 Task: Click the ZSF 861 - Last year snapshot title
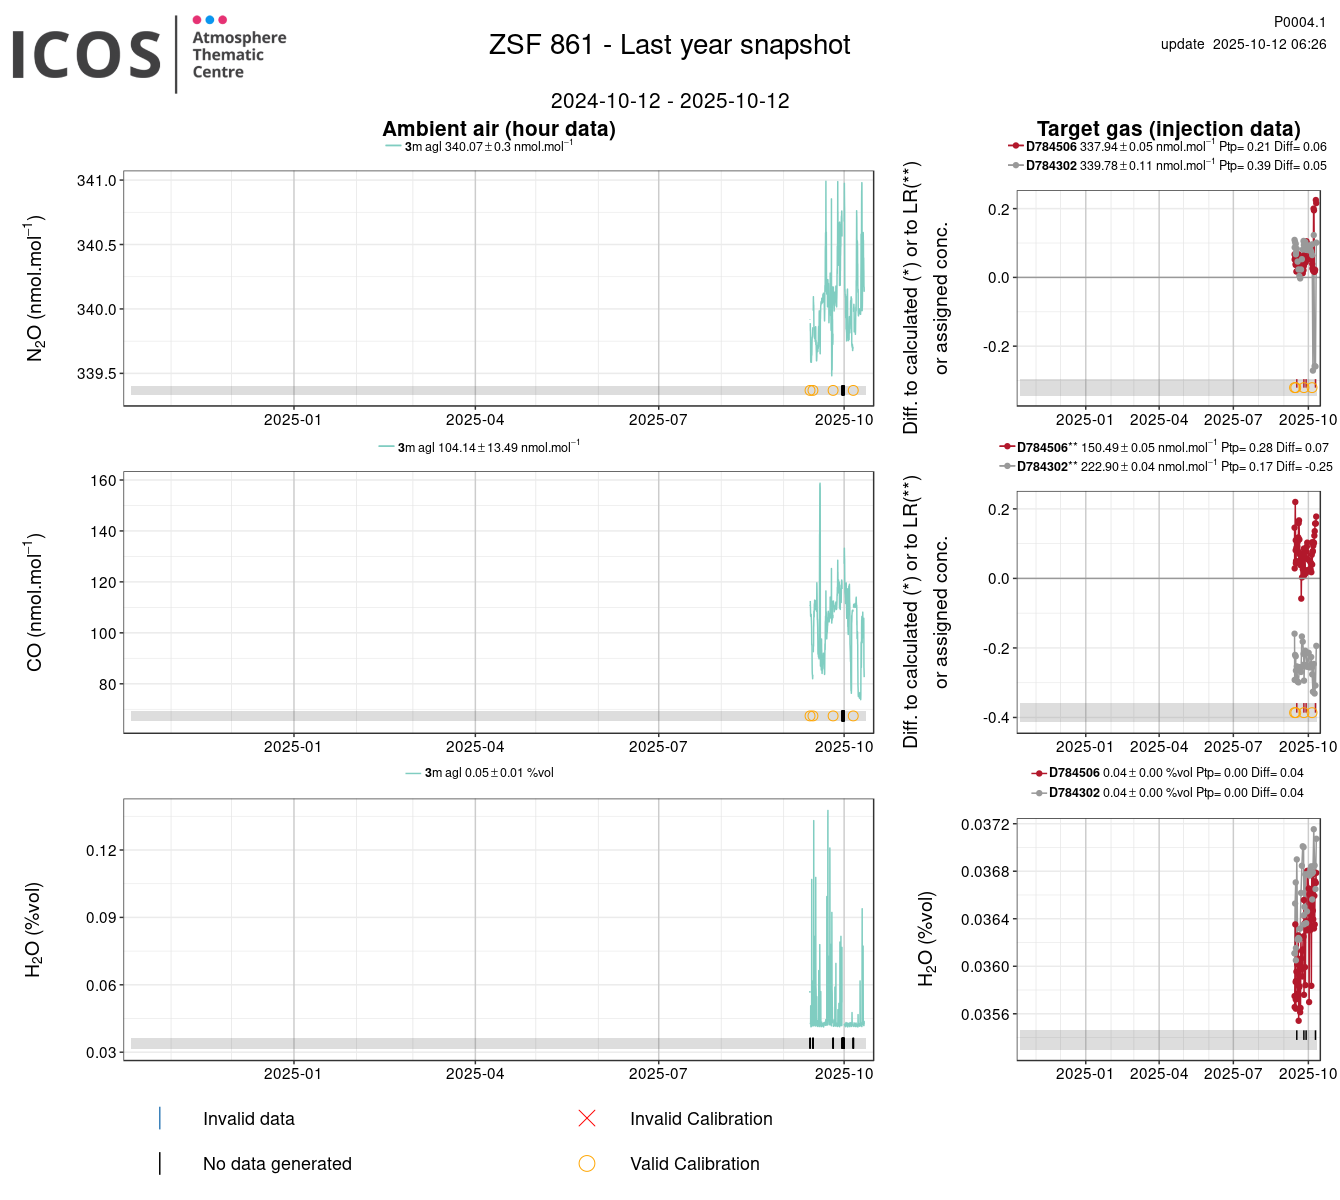click(669, 45)
